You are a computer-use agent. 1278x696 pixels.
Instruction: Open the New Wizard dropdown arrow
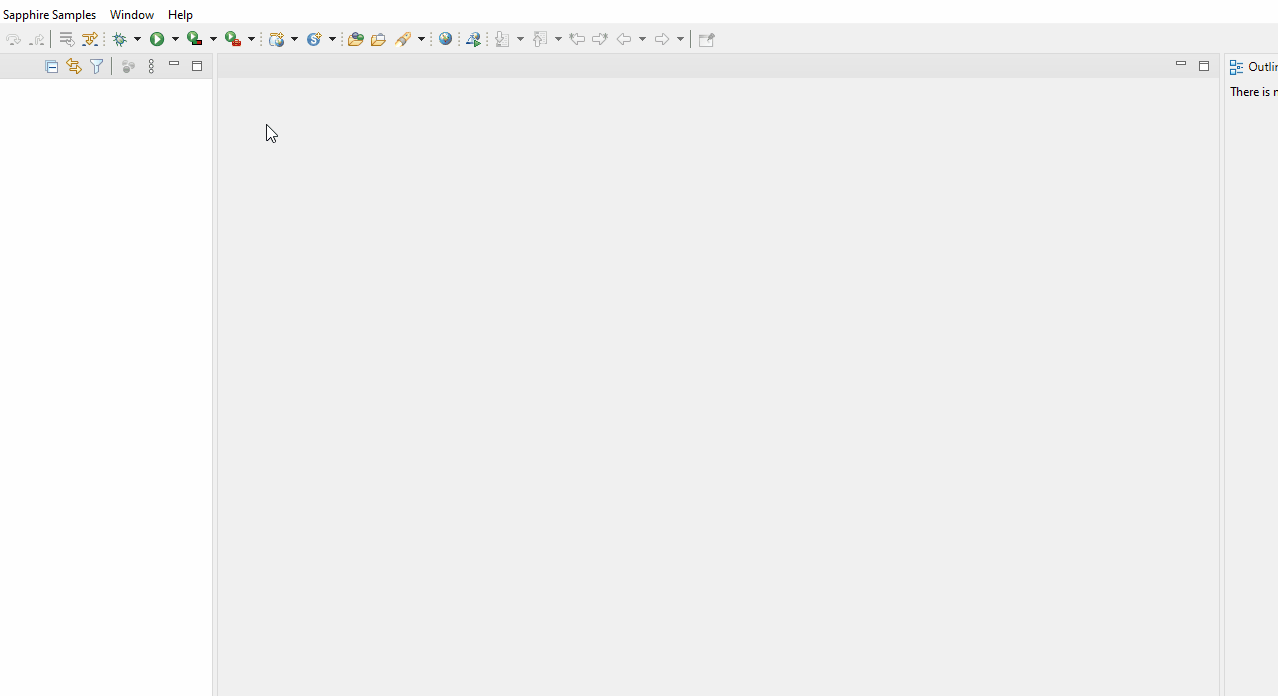click(296, 38)
